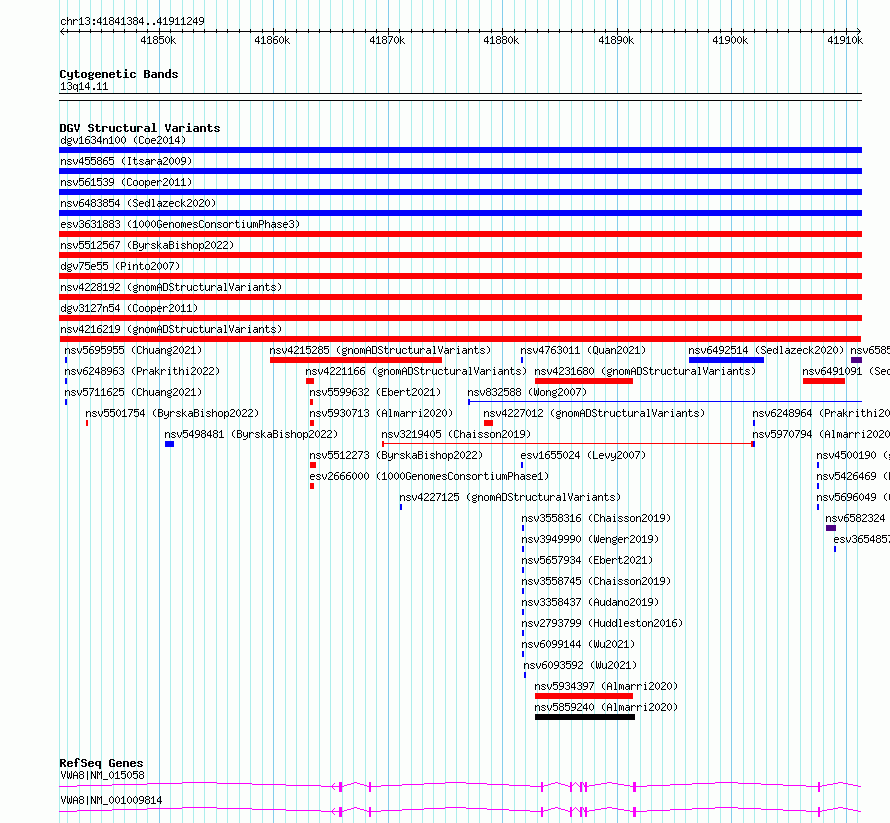
Task: Select the nsv832588 thin blue span line
Action: [665, 402]
